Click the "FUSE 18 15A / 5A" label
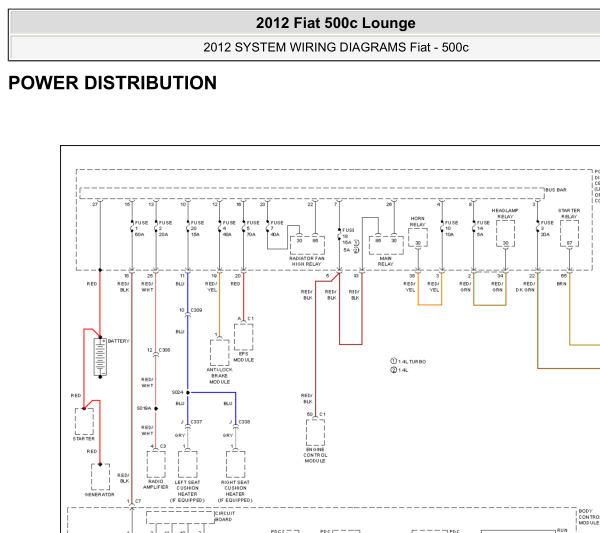This screenshot has width=600, height=533. [350, 240]
